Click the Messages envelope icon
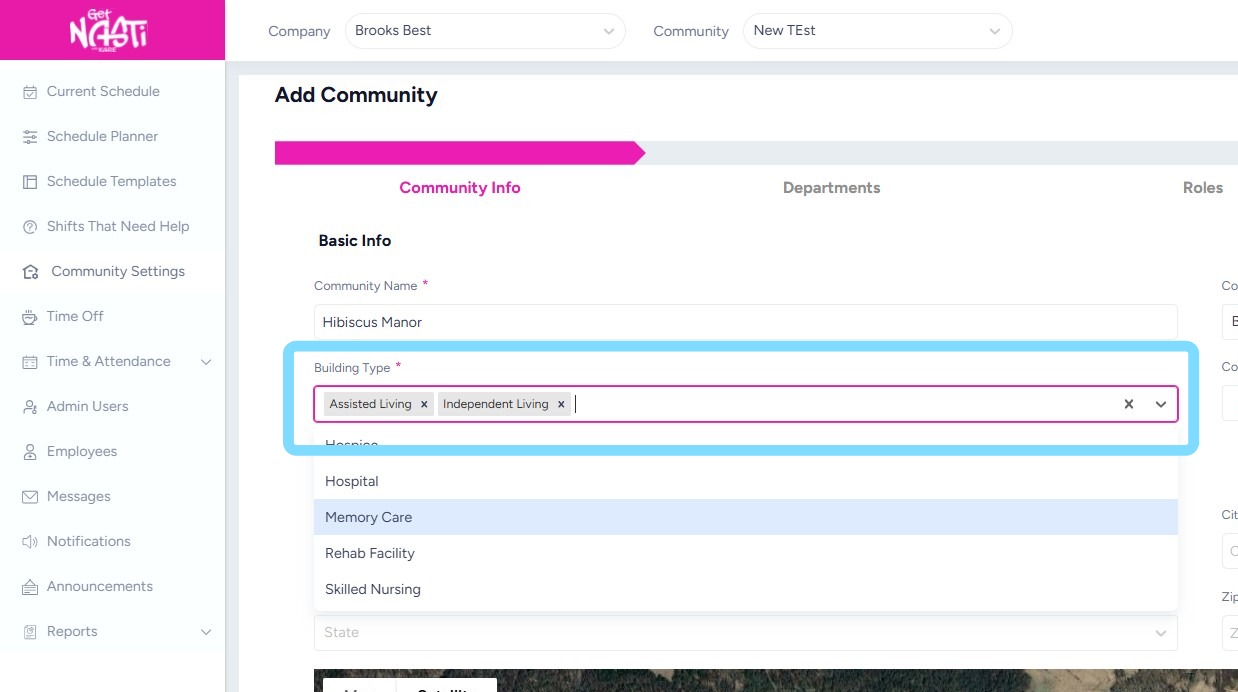This screenshot has width=1238, height=692. [30, 497]
